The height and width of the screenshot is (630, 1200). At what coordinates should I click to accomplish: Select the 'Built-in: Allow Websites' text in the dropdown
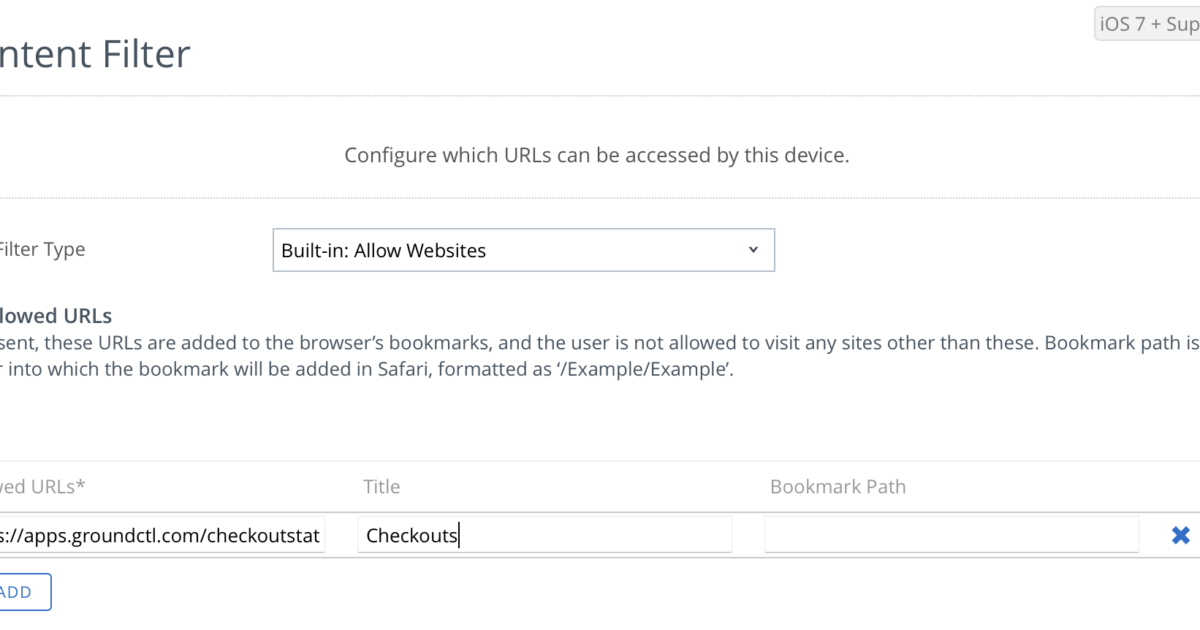point(383,251)
